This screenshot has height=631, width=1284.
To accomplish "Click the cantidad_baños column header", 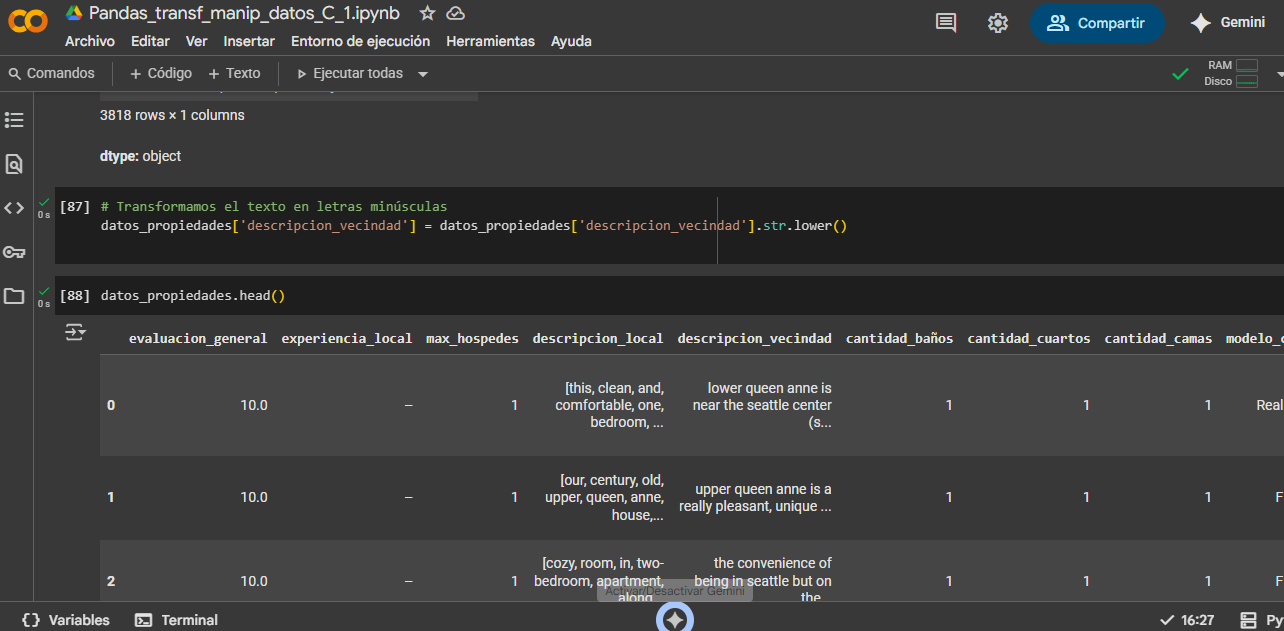I will [900, 338].
